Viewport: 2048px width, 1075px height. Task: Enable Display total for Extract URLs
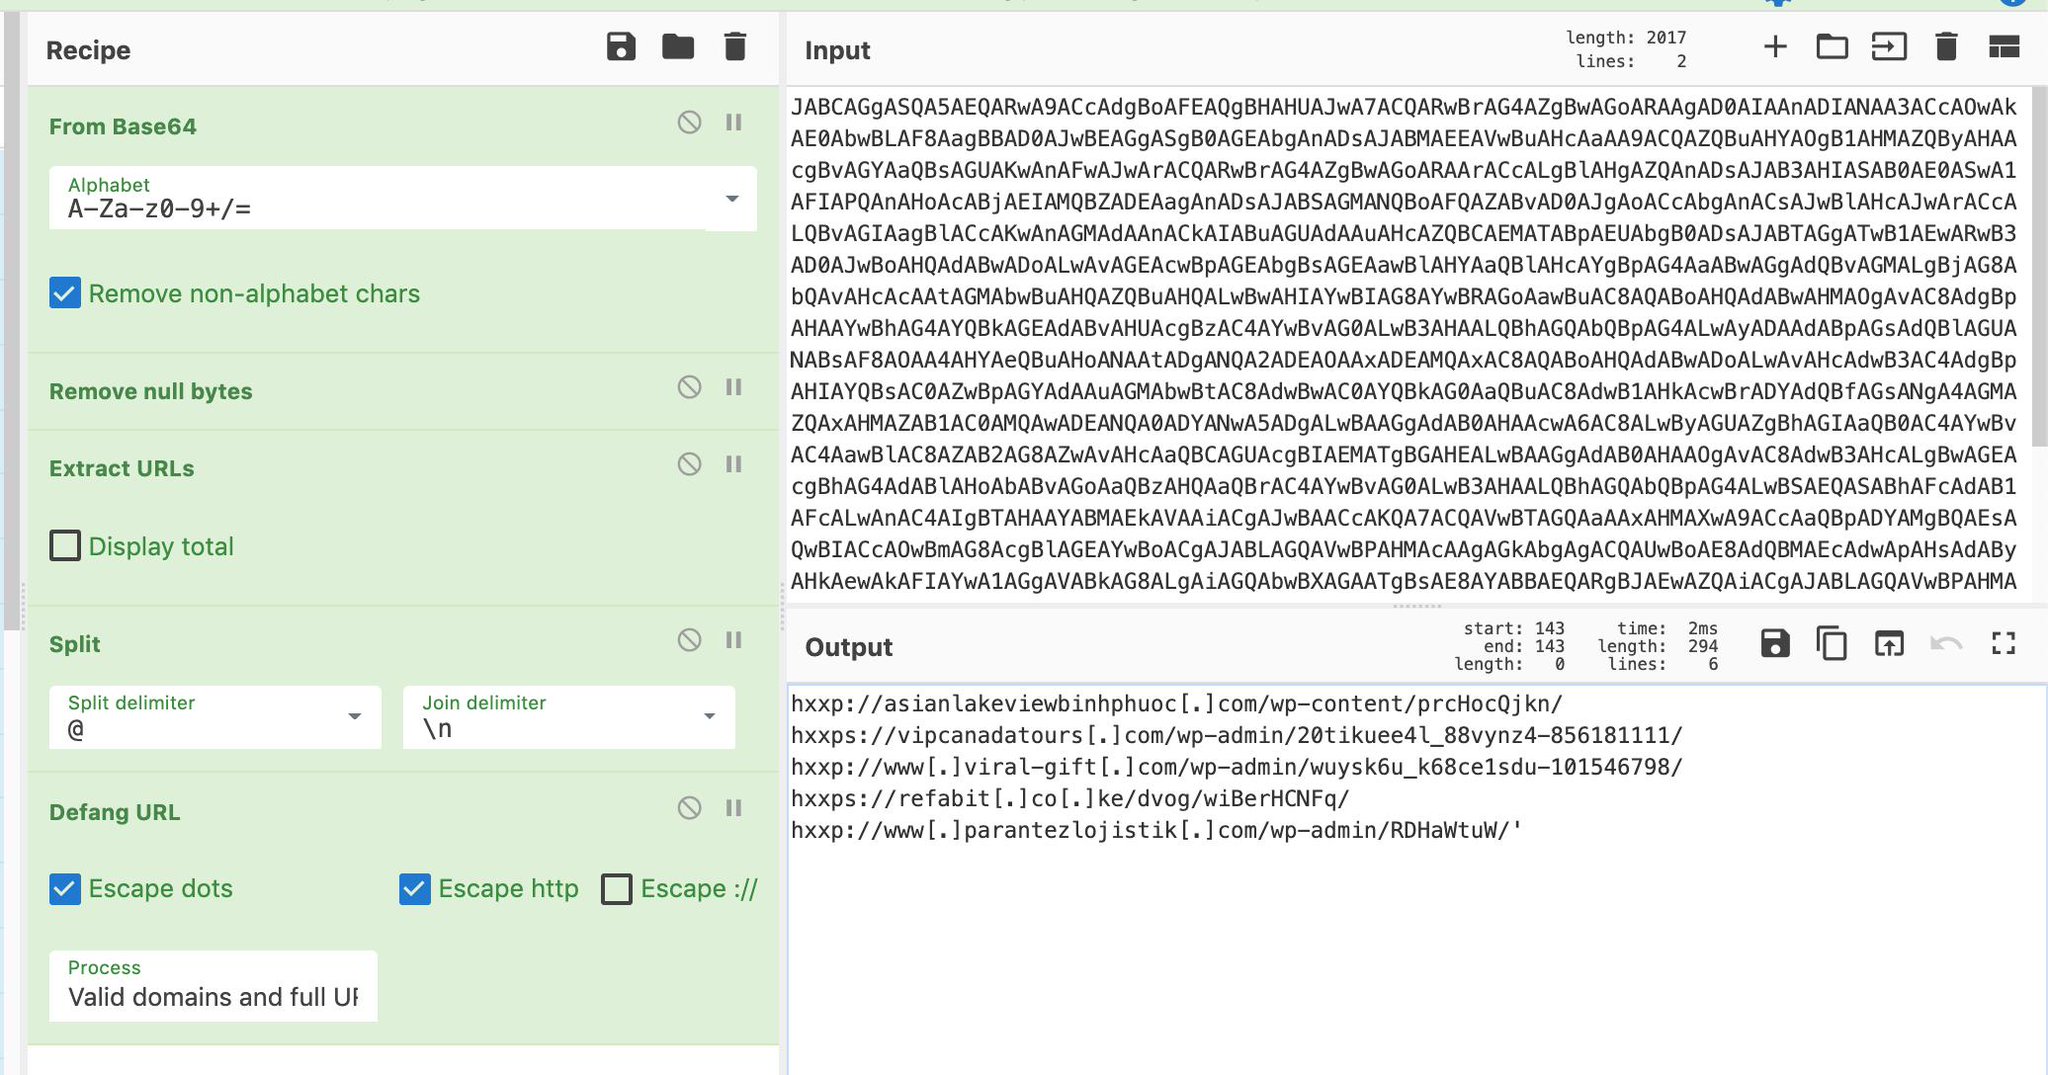coord(65,545)
